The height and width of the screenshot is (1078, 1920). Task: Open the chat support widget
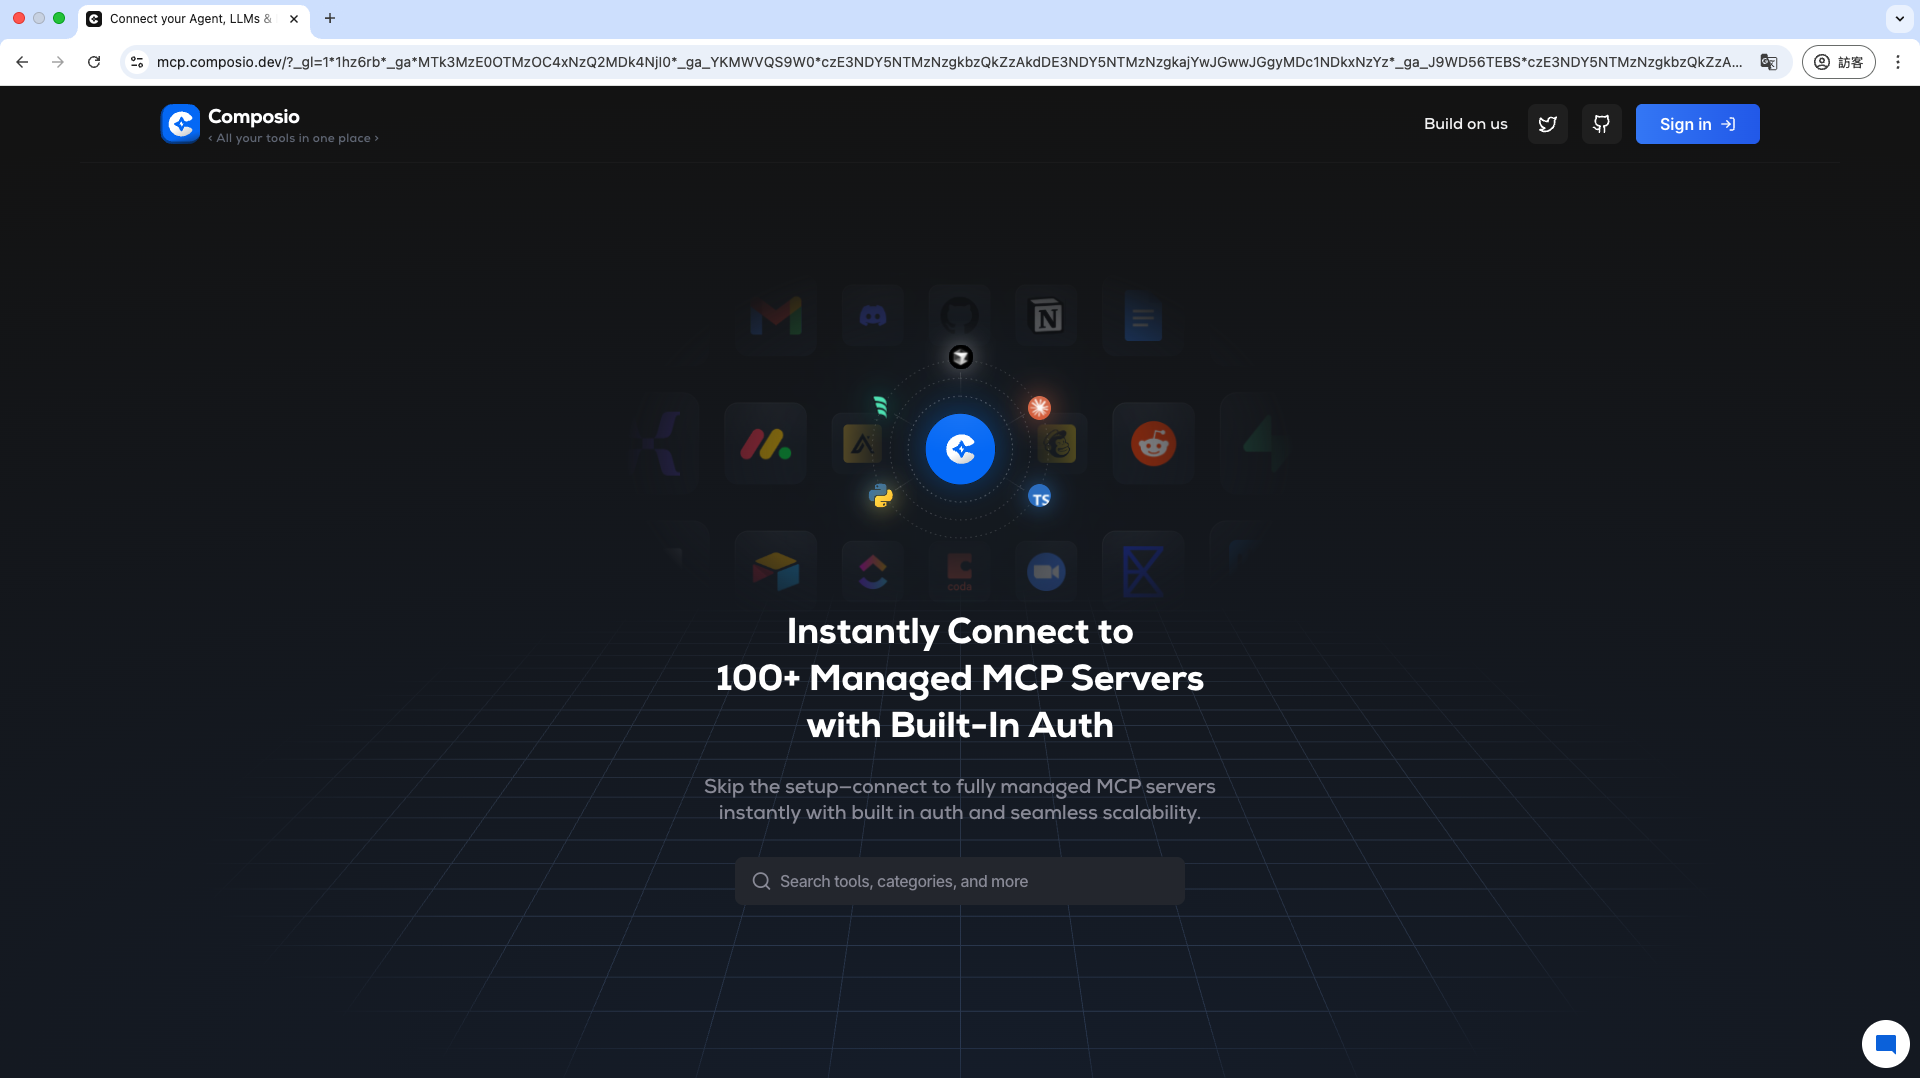pos(1886,1044)
